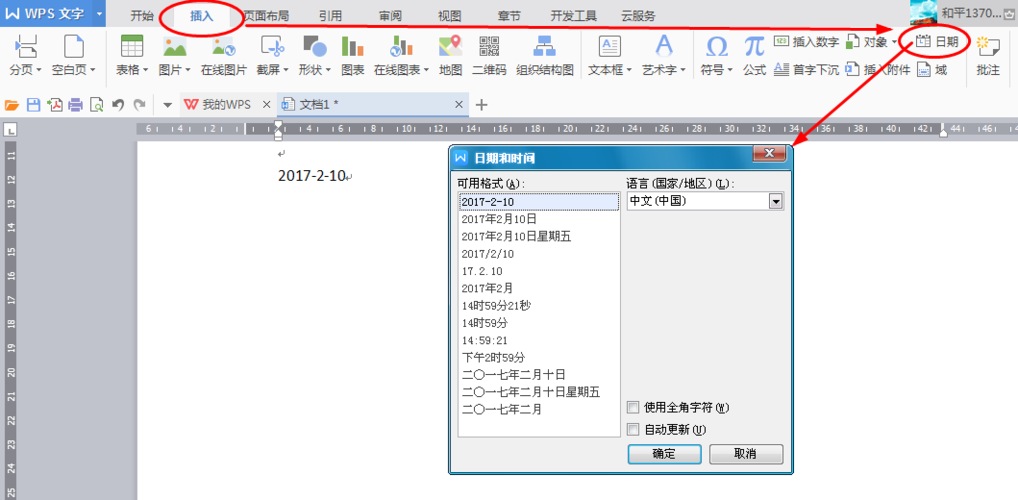This screenshot has width=1018, height=500.
Task: Start the screenshot capture tool
Action: [x=272, y=46]
